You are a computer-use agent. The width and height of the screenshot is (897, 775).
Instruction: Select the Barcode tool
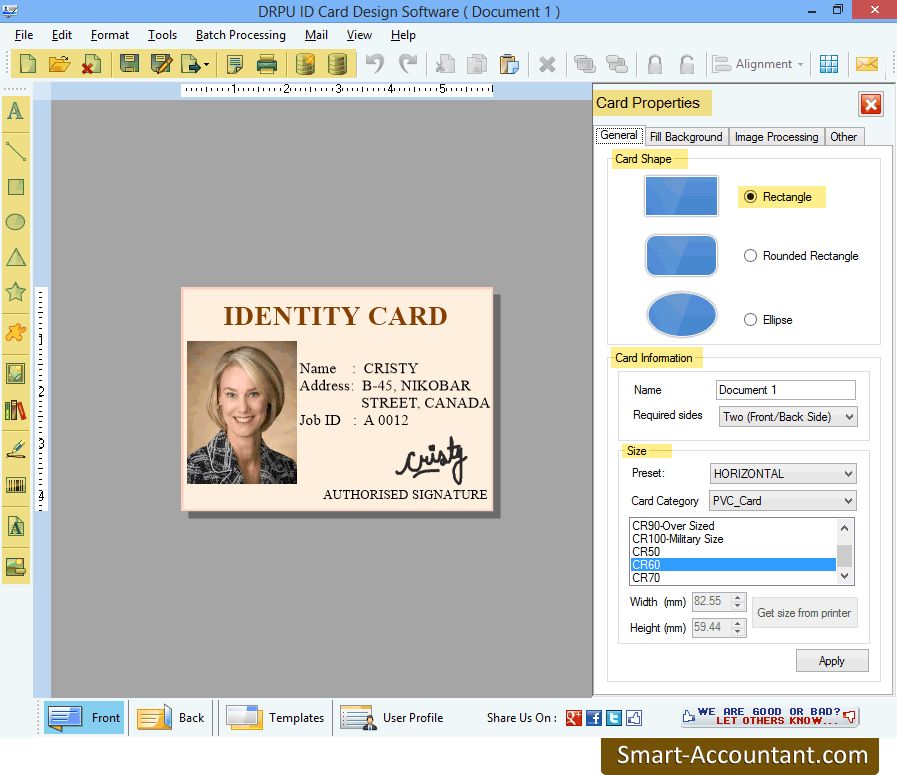click(15, 486)
